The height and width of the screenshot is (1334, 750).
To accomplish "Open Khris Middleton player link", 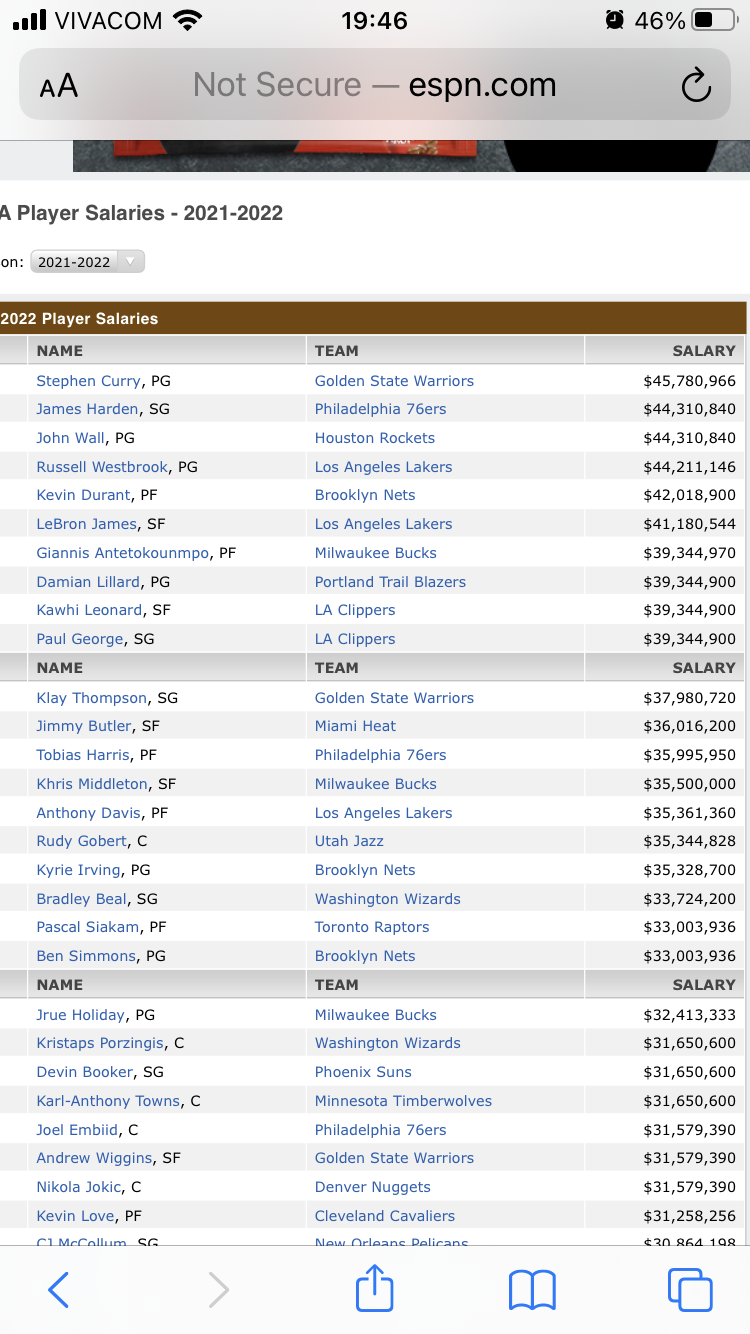I will pos(92,784).
